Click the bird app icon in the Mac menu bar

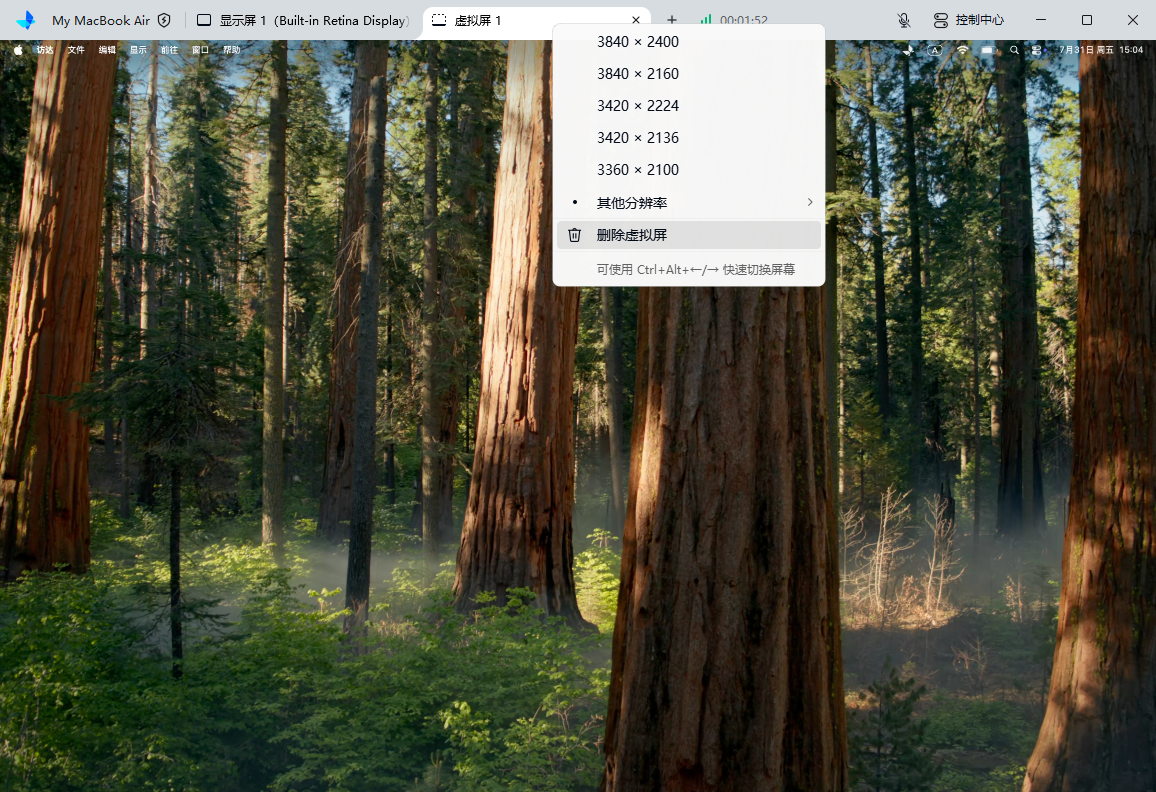(x=908, y=50)
